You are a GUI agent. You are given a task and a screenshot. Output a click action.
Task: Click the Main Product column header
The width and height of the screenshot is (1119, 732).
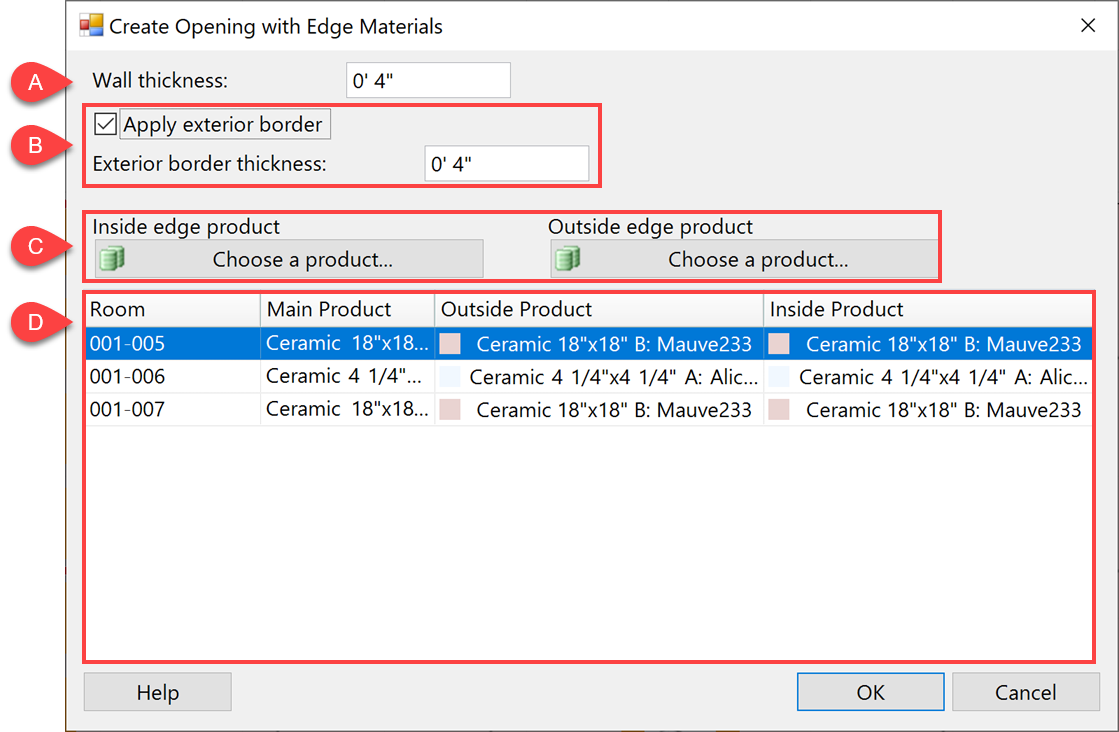(348, 310)
